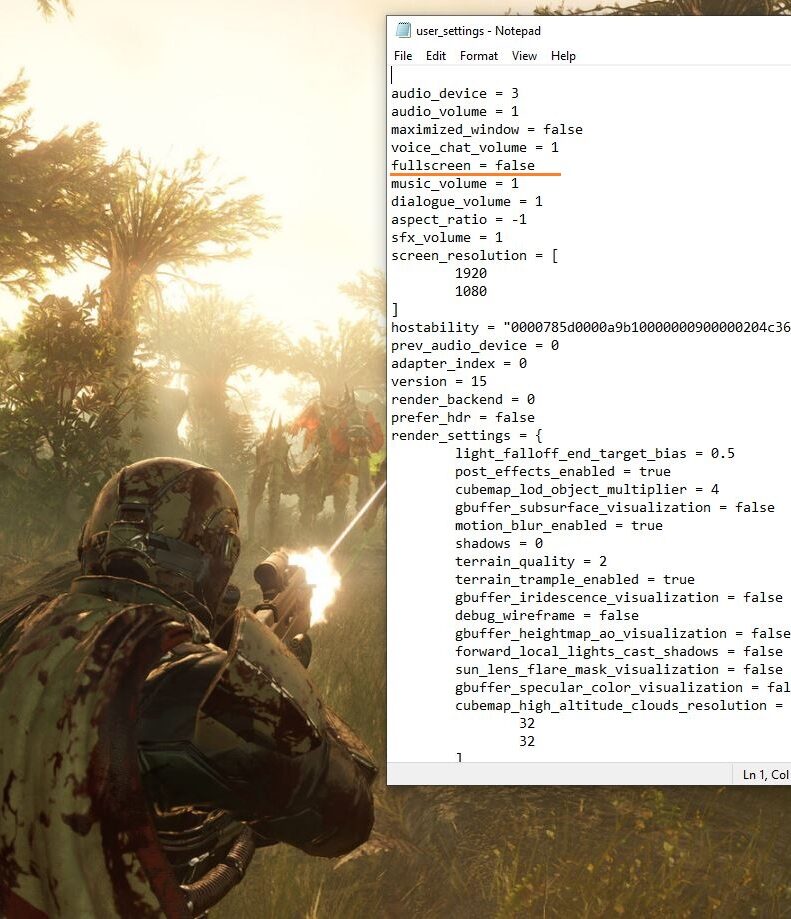Screen dimensions: 791x919
Task: Click the line "prev_audio_device = 0"
Action: tap(475, 346)
